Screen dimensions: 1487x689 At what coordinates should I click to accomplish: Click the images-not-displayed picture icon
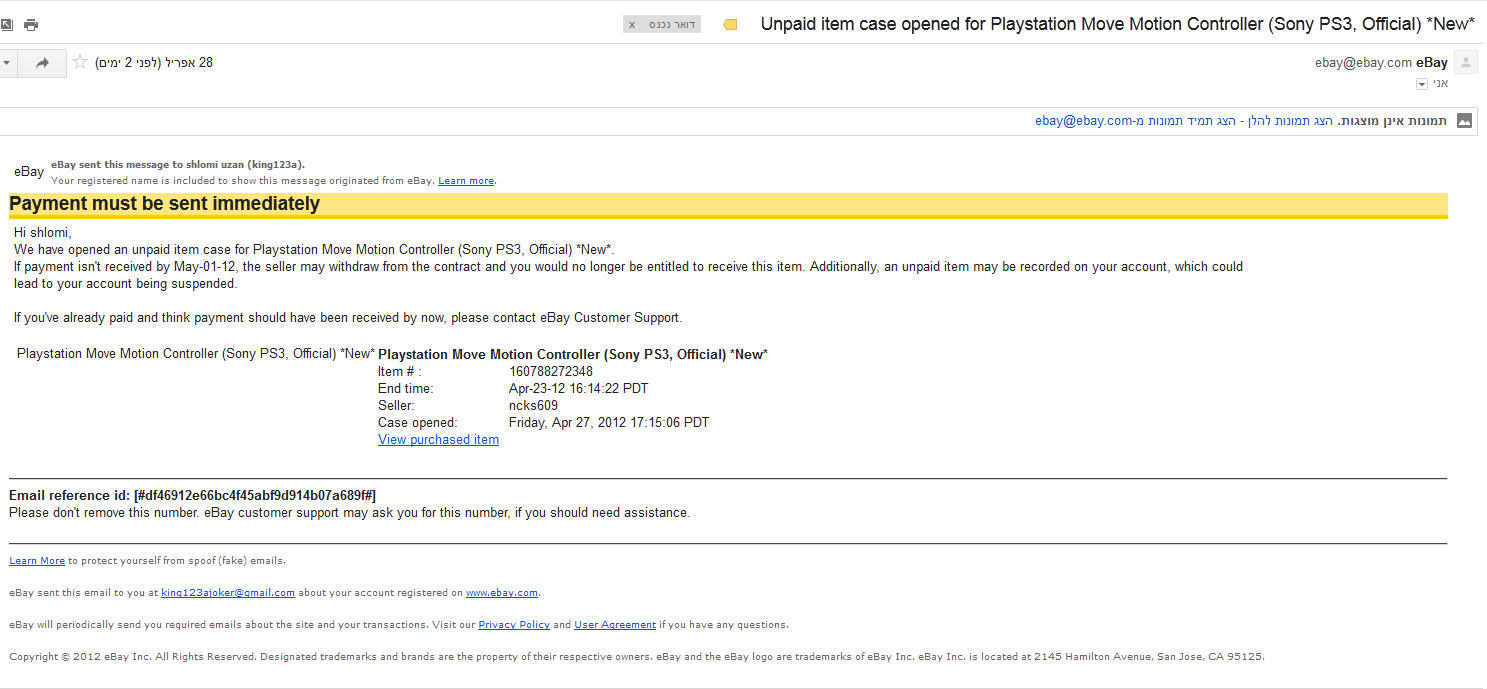coord(1464,121)
